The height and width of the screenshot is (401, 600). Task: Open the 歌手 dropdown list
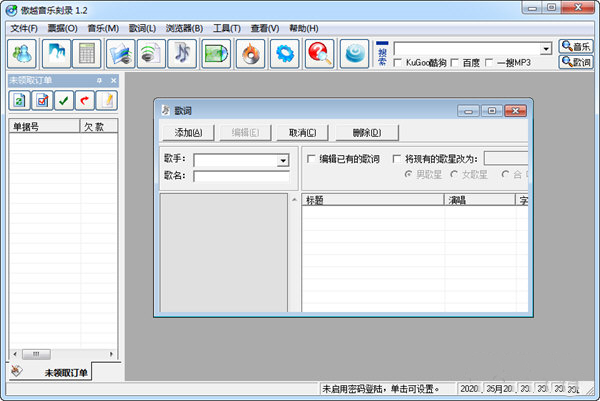(x=283, y=160)
